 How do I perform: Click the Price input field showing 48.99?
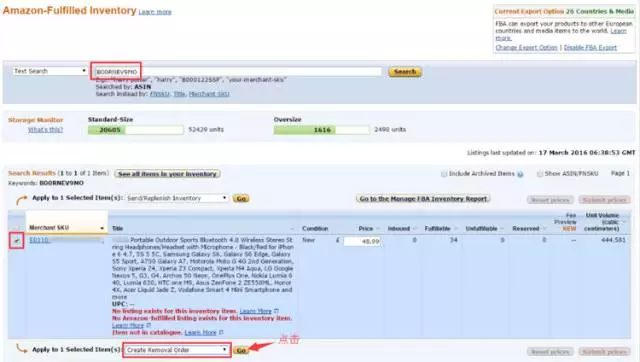[x=362, y=242]
